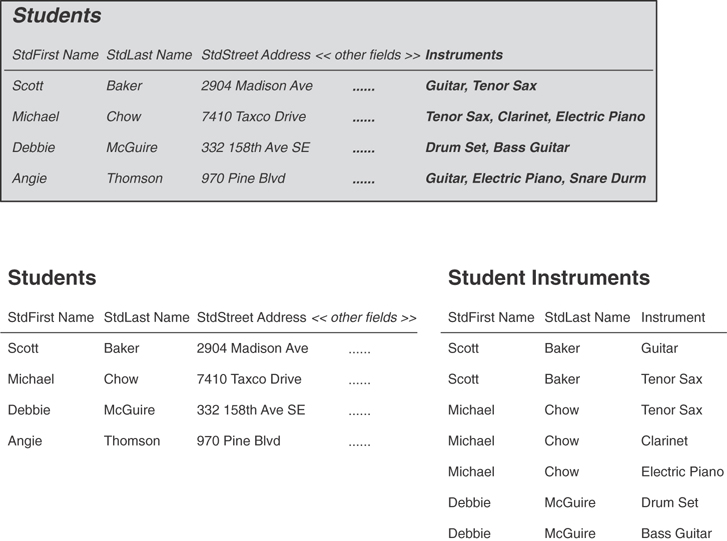Viewport: 727px width, 541px height.
Task: Click '332 158th Ave SE' in gray table
Action: [255, 148]
